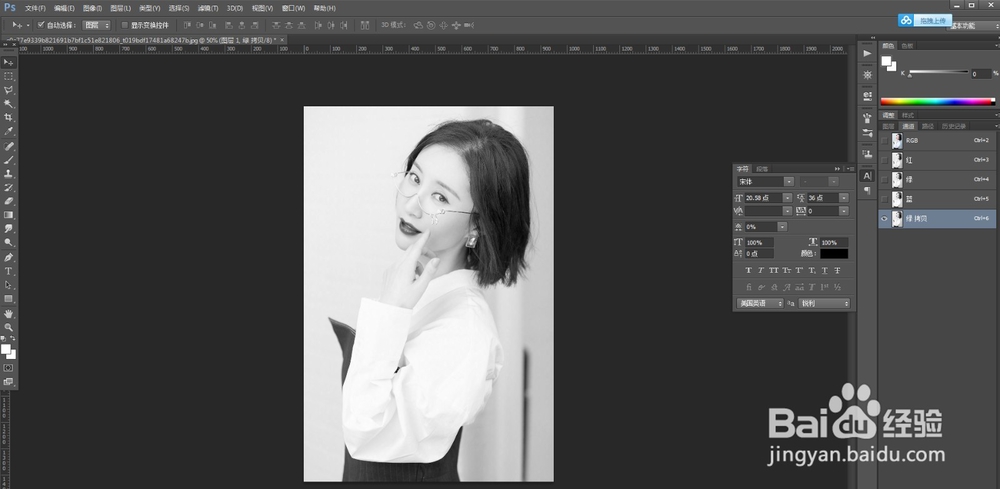Click the K value input field
Viewport: 1000px width, 489px height.
coord(980,74)
